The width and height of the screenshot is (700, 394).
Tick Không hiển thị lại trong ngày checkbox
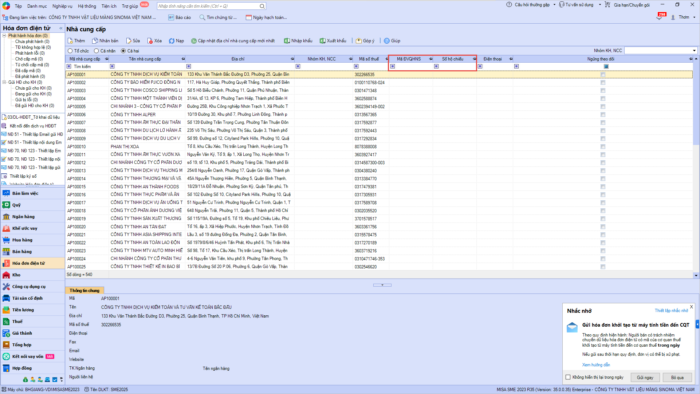tap(568, 377)
